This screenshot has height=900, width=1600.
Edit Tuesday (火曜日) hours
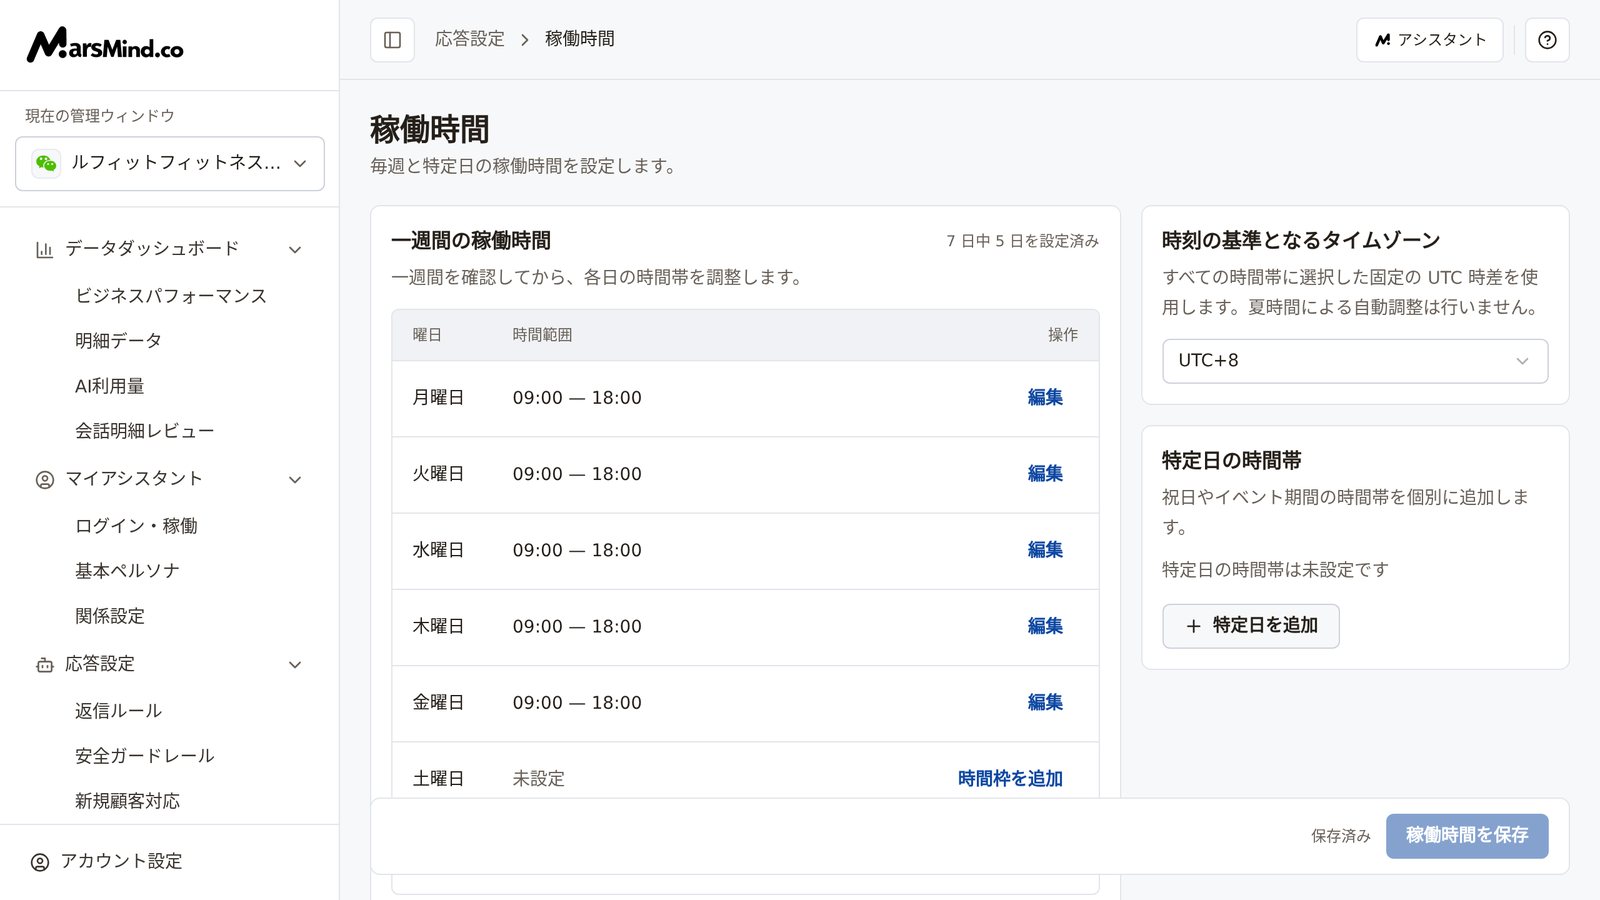point(1045,474)
